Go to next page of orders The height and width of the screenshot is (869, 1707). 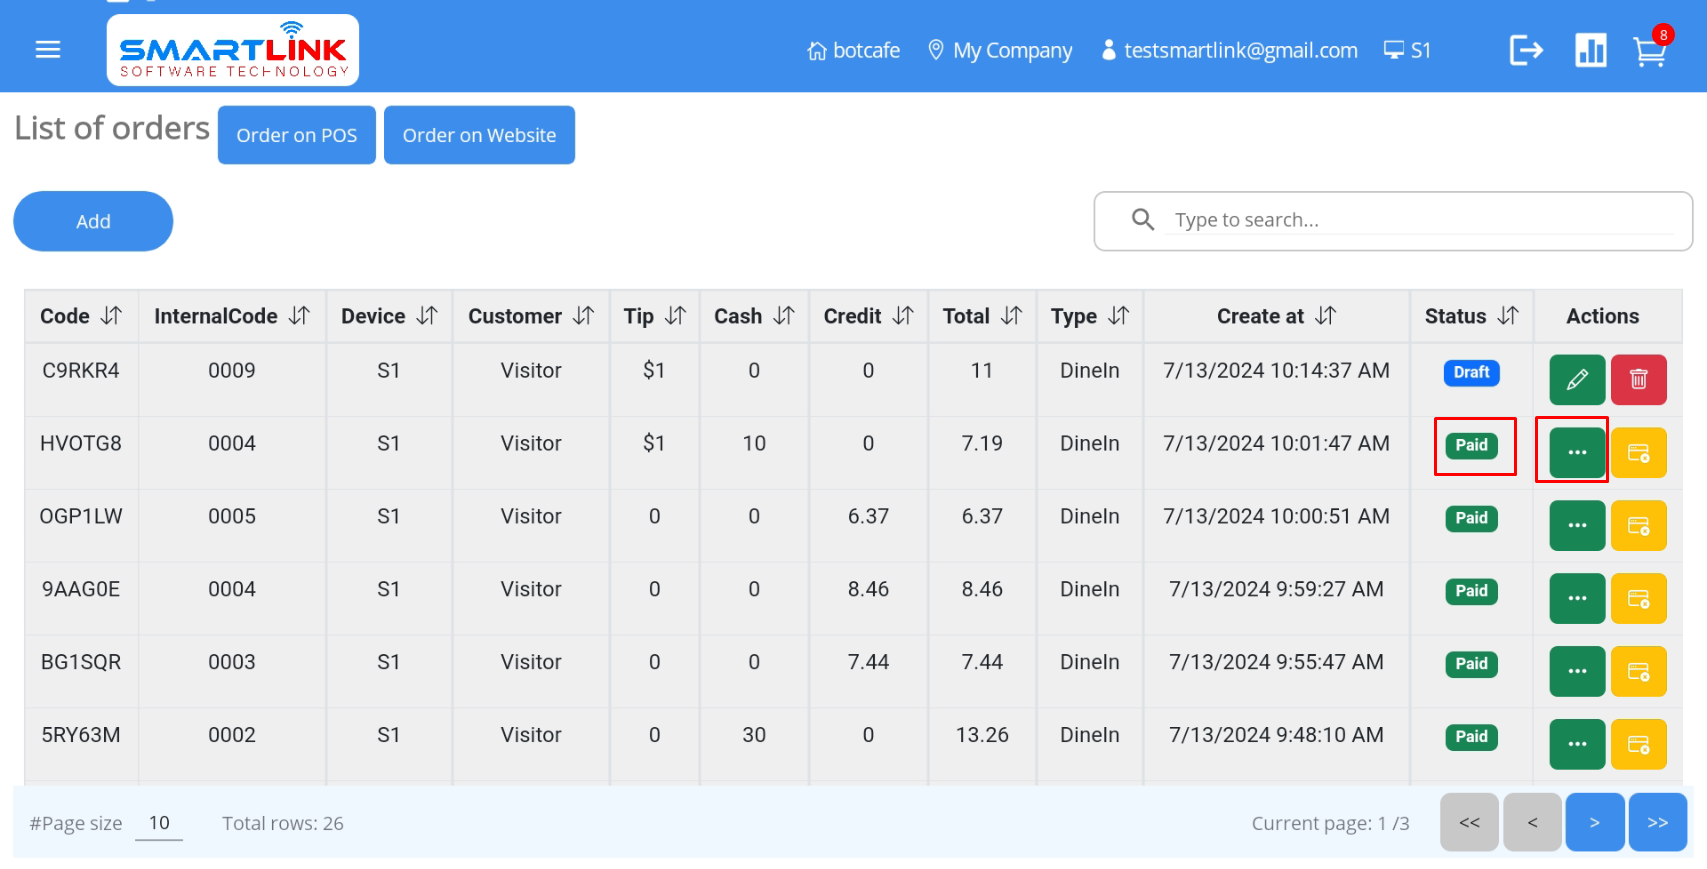(x=1594, y=822)
